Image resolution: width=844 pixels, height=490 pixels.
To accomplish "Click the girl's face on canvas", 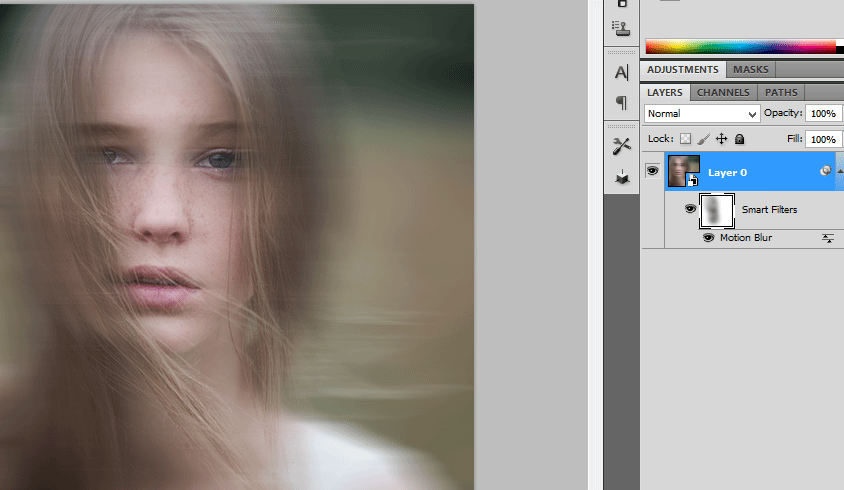I will tap(164, 194).
